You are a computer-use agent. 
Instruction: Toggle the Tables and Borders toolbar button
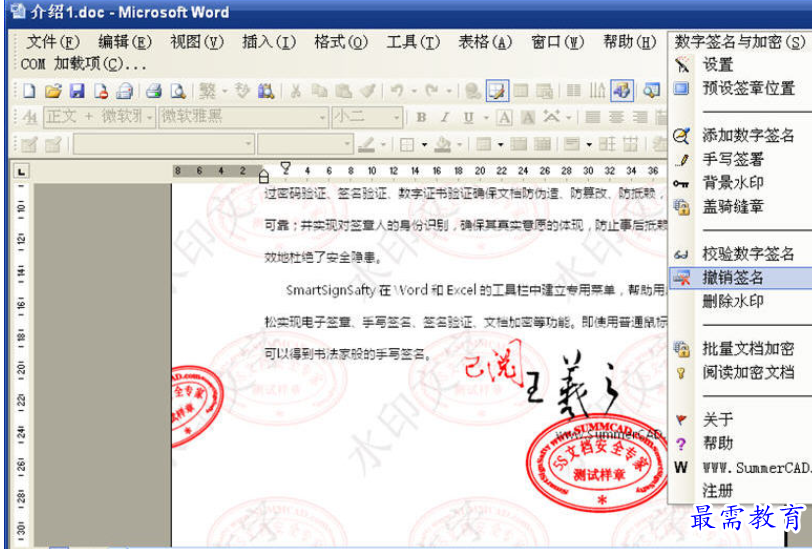pos(497,91)
